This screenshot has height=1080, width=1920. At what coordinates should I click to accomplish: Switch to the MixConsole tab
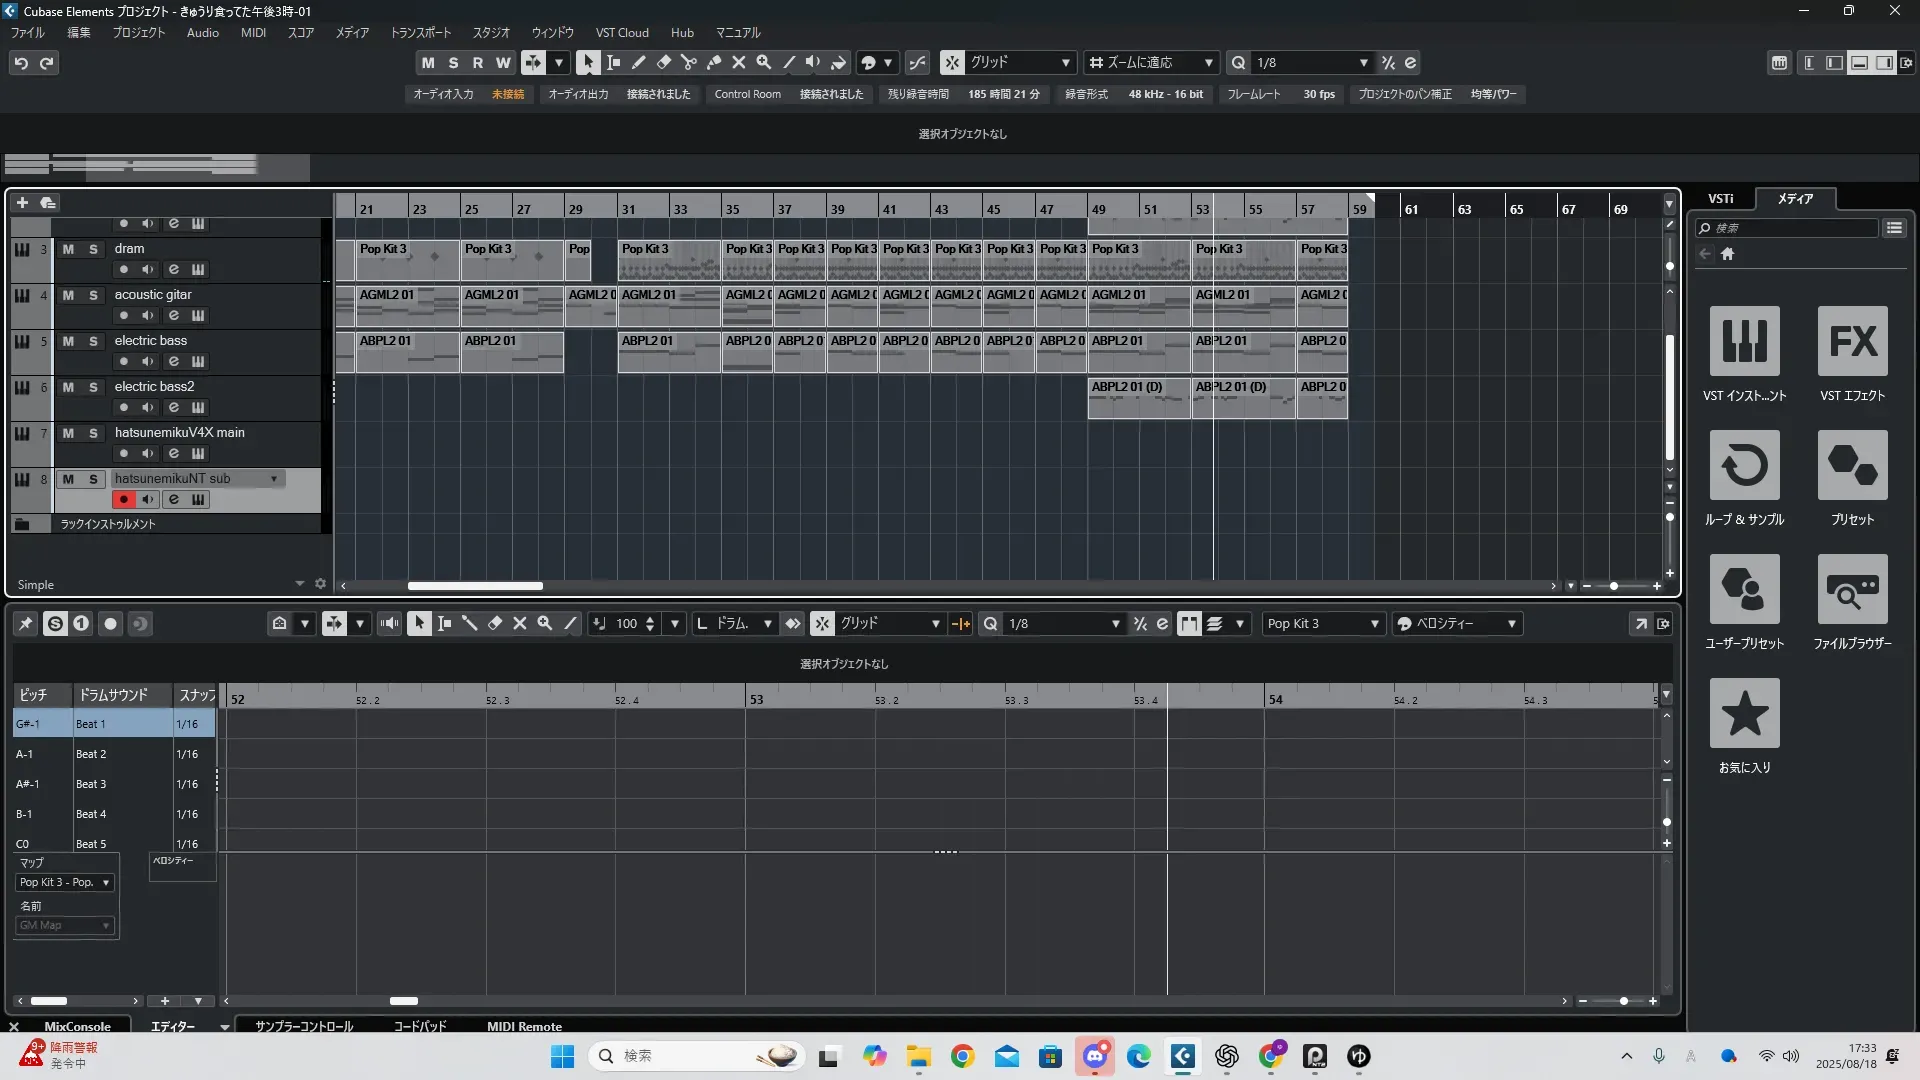pyautogui.click(x=77, y=1026)
